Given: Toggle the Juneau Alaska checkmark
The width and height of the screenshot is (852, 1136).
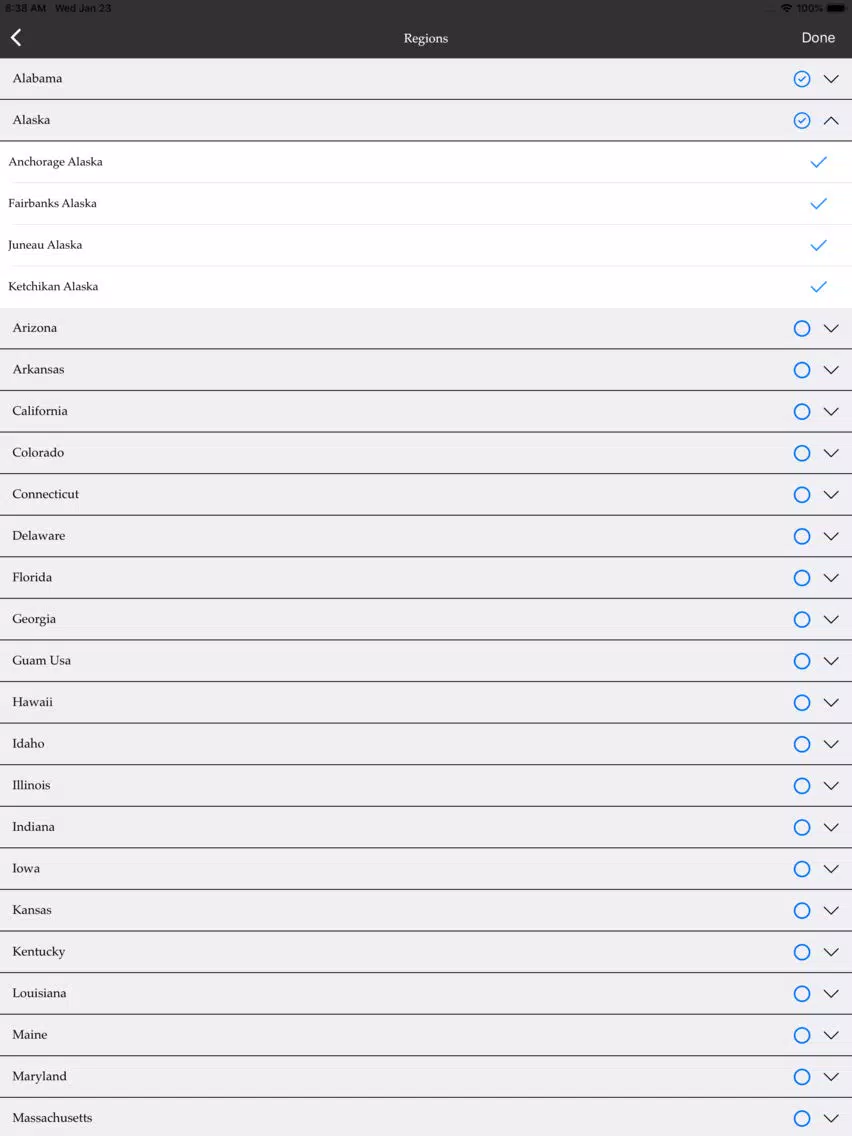Looking at the screenshot, I should [x=818, y=245].
